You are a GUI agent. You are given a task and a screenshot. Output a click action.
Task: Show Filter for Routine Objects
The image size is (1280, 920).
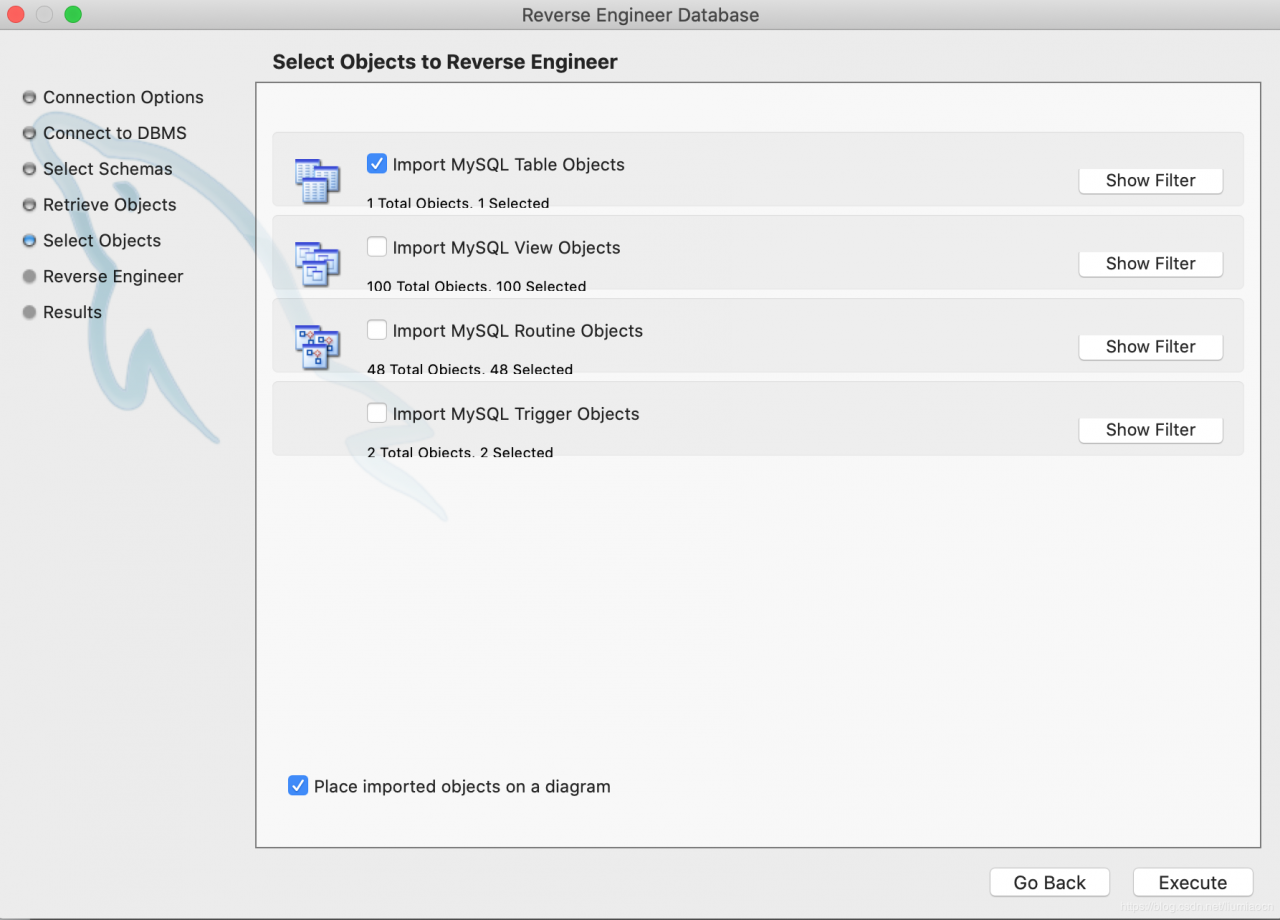[x=1151, y=347]
